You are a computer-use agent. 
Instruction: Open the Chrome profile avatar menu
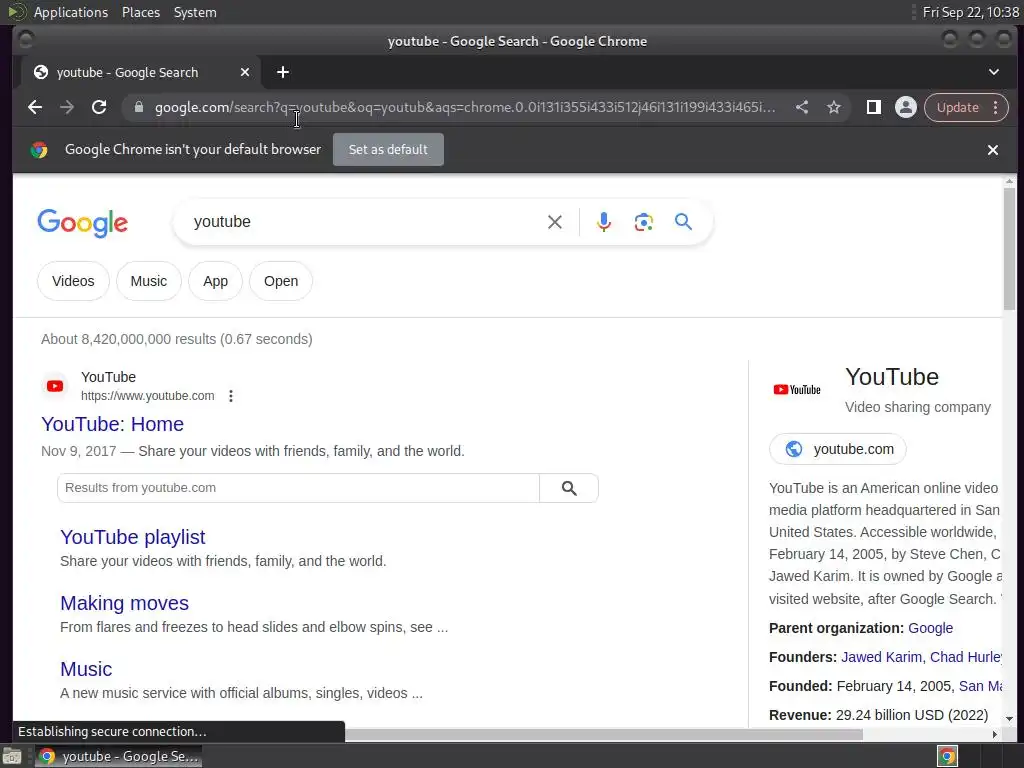pyautogui.click(x=905, y=107)
